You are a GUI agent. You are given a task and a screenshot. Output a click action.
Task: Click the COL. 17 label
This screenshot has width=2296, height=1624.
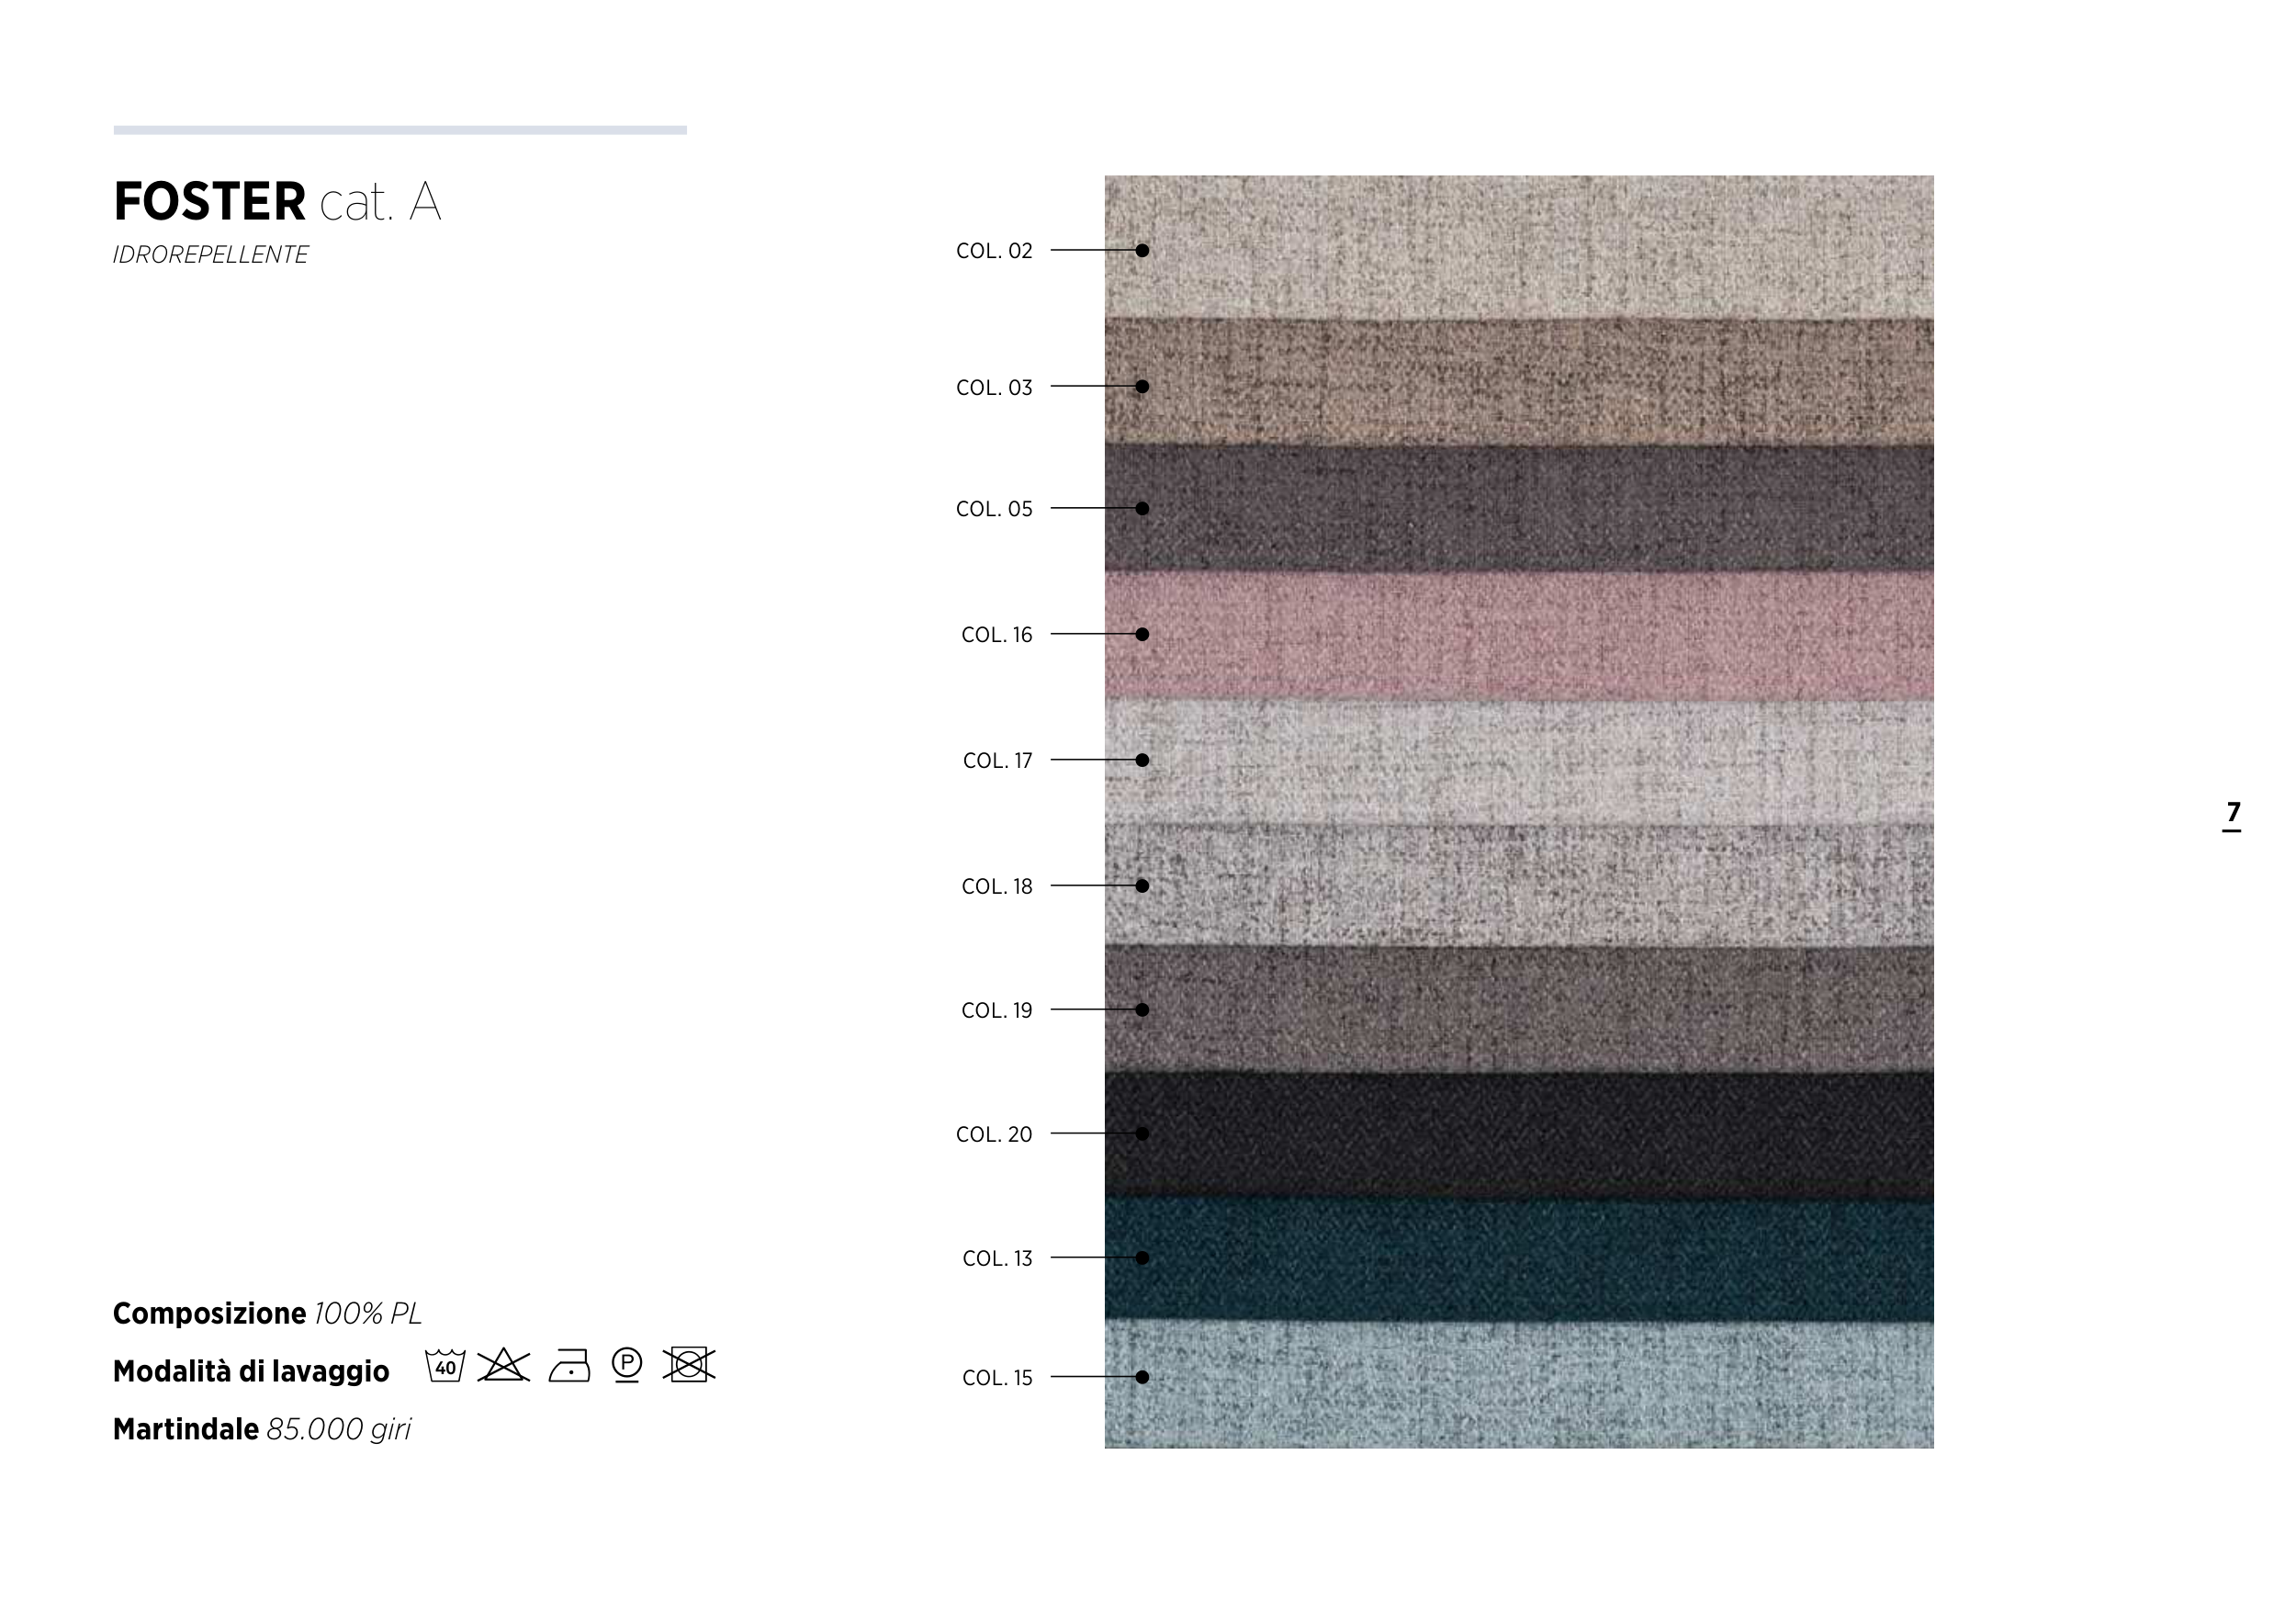[x=997, y=761]
